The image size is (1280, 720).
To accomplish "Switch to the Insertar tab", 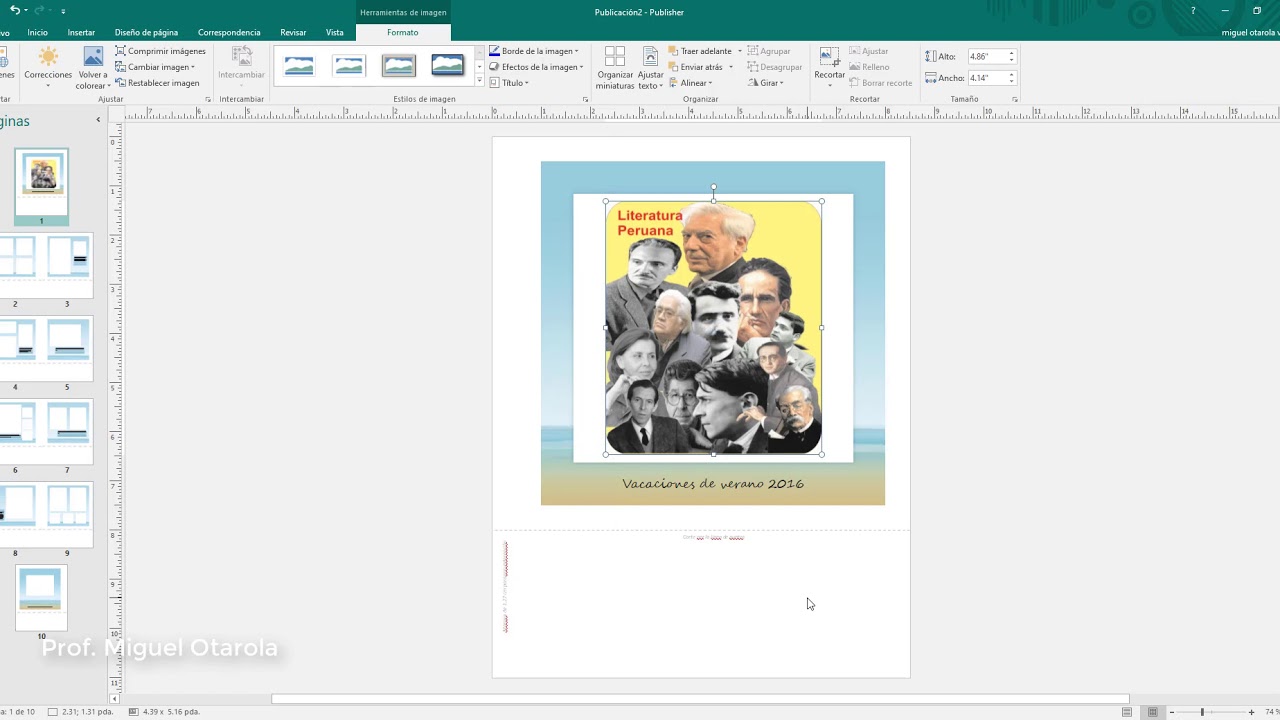I will pos(81,32).
